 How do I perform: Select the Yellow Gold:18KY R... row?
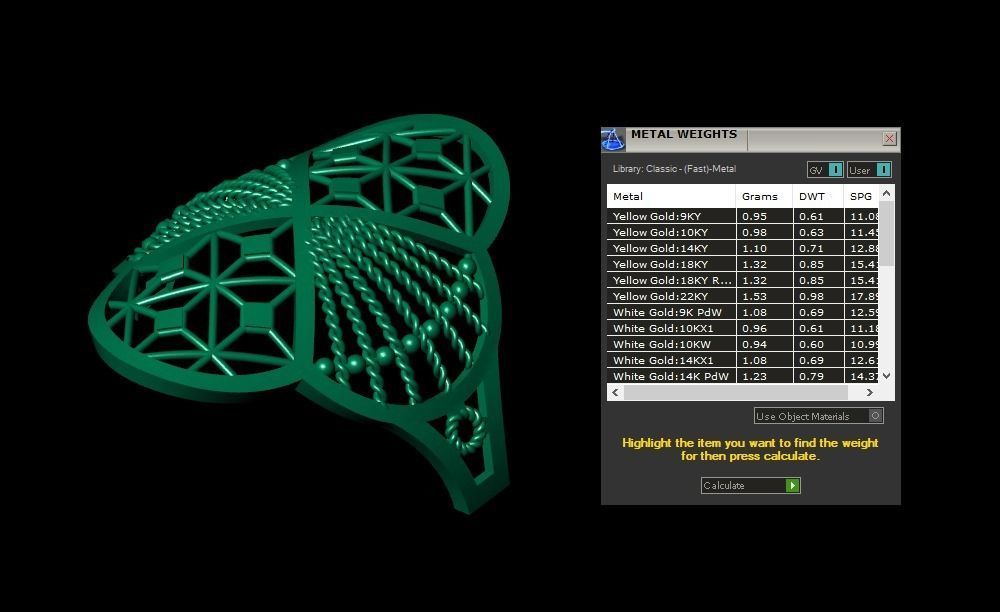(742, 280)
